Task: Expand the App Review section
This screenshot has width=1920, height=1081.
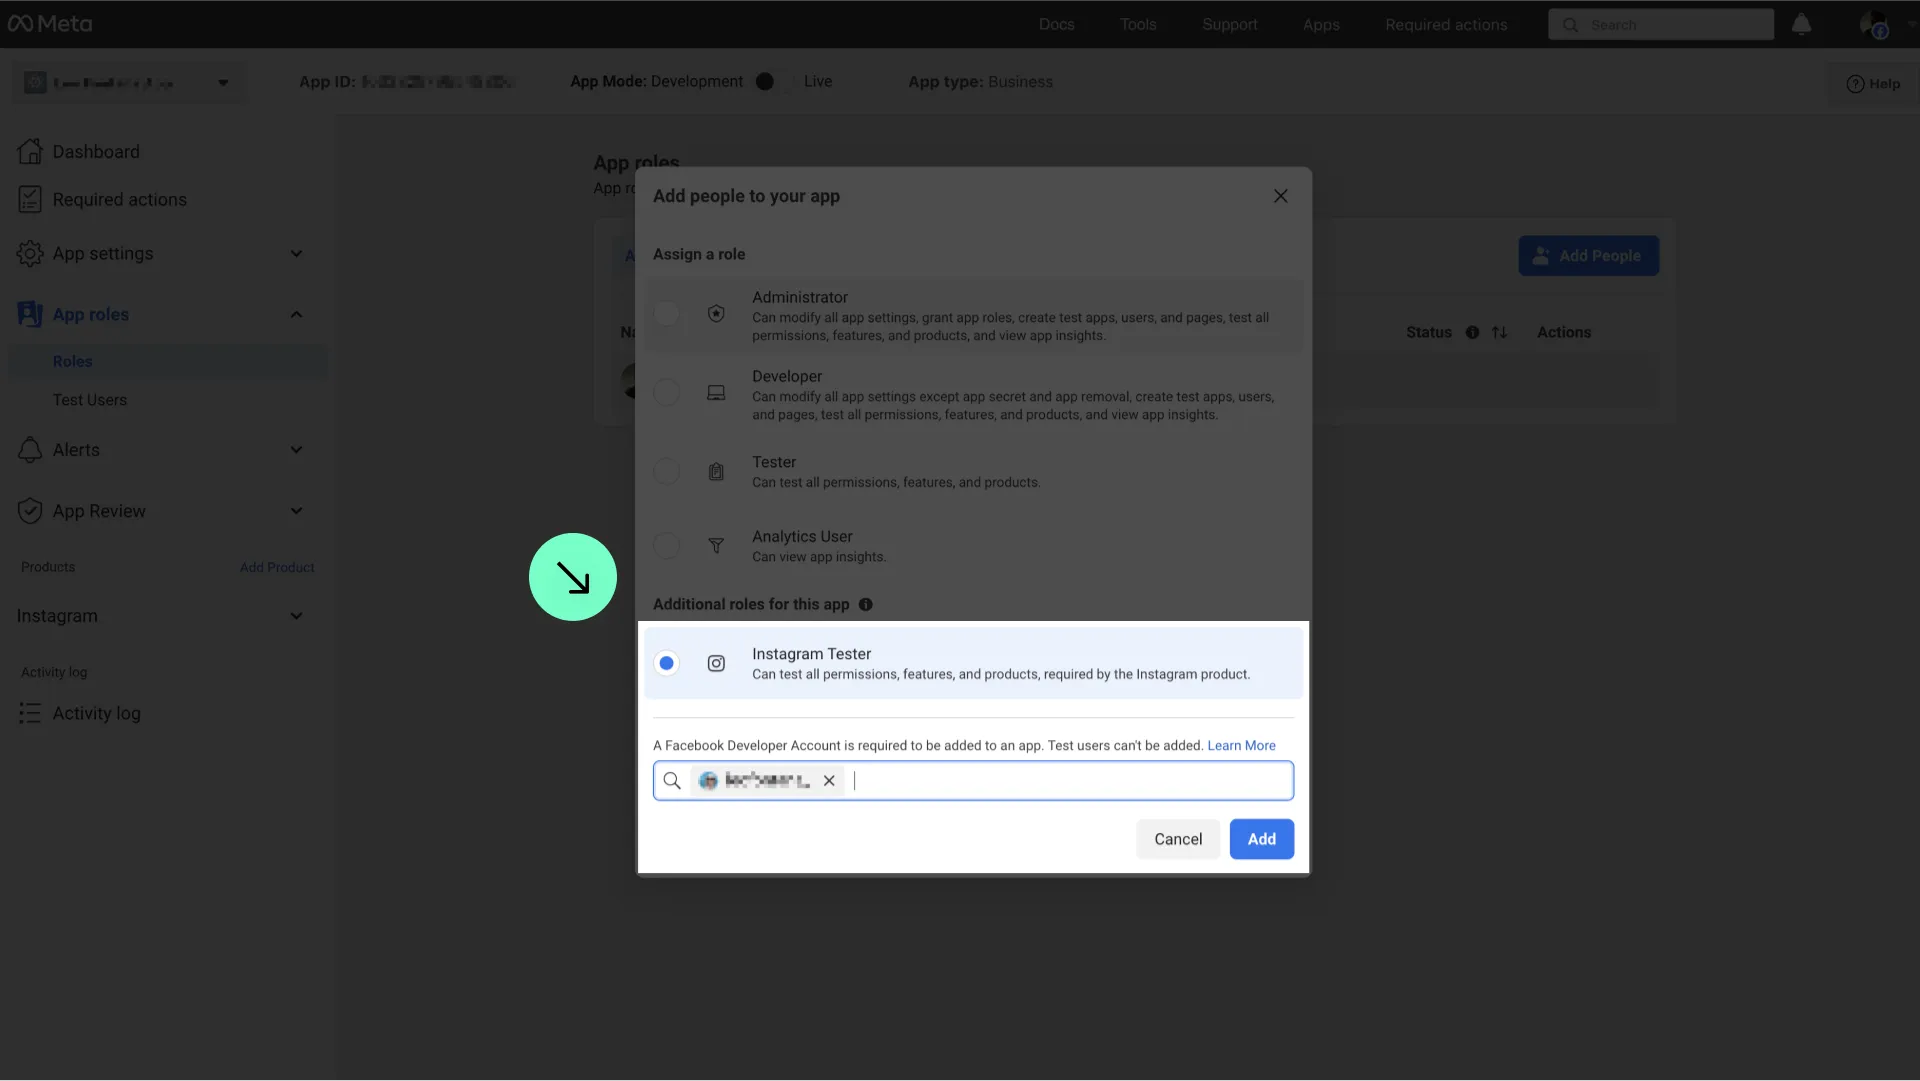Action: [x=296, y=510]
